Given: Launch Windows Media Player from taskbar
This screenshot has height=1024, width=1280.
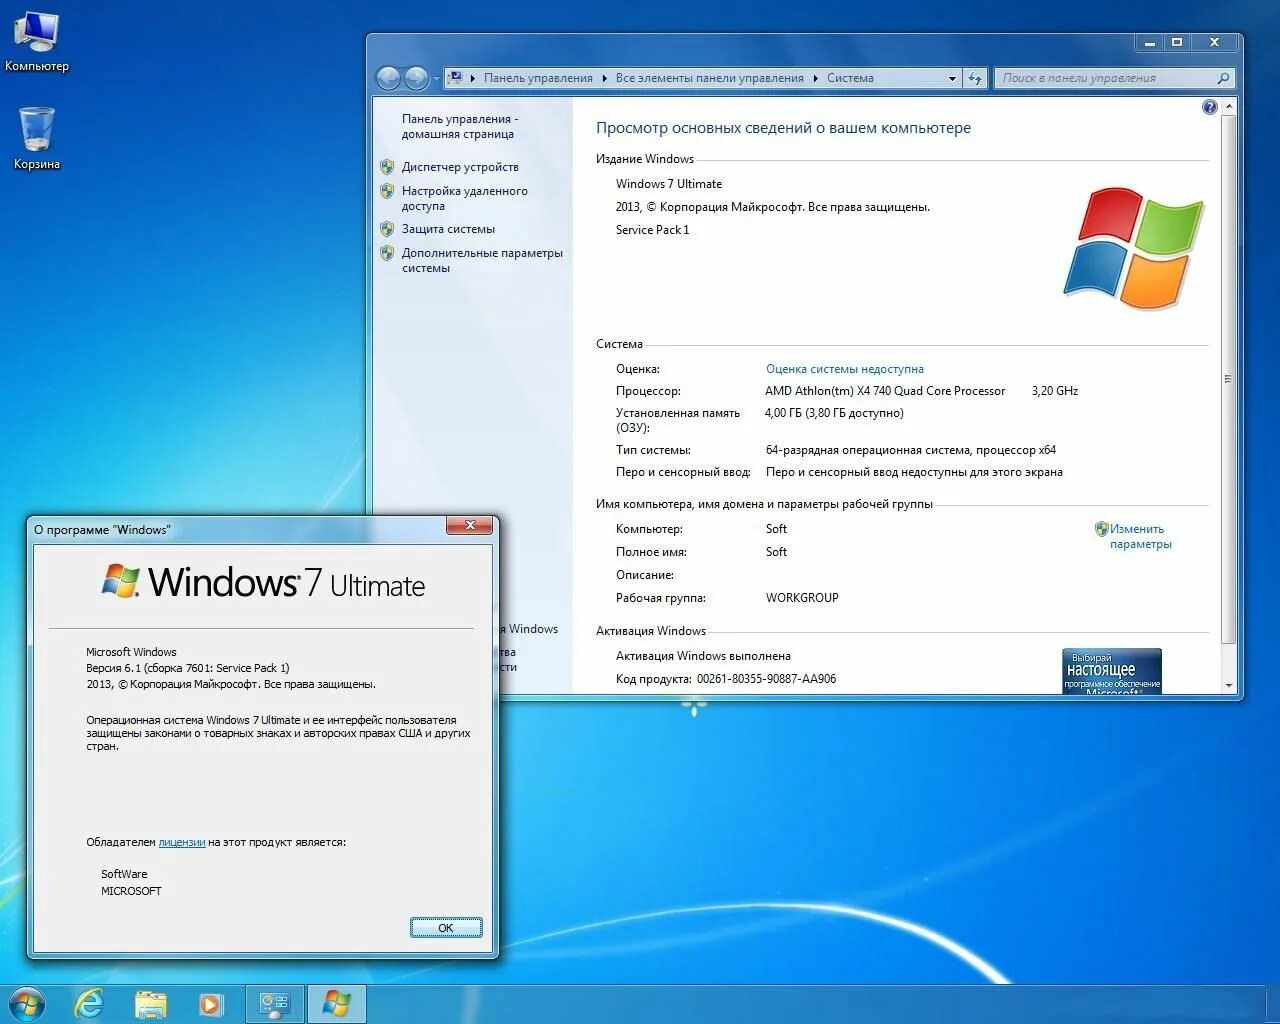Looking at the screenshot, I should [210, 1004].
